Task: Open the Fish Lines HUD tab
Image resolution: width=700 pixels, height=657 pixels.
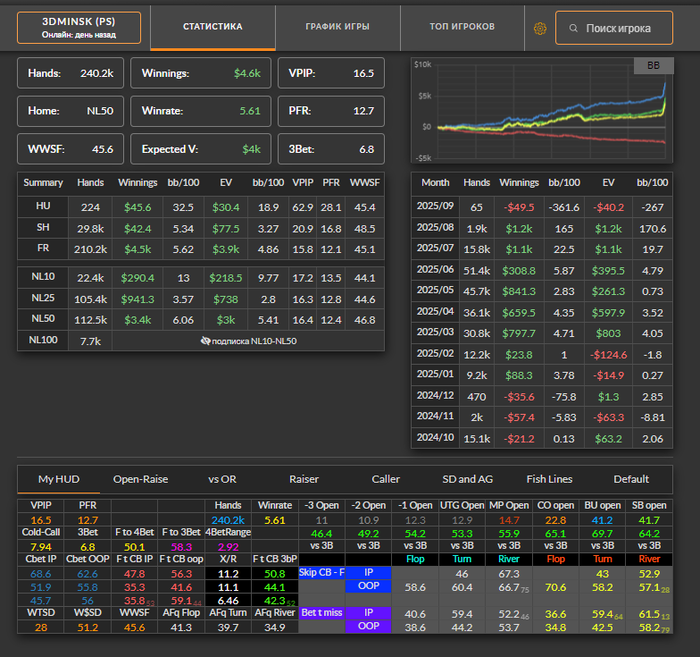Action: click(x=549, y=479)
